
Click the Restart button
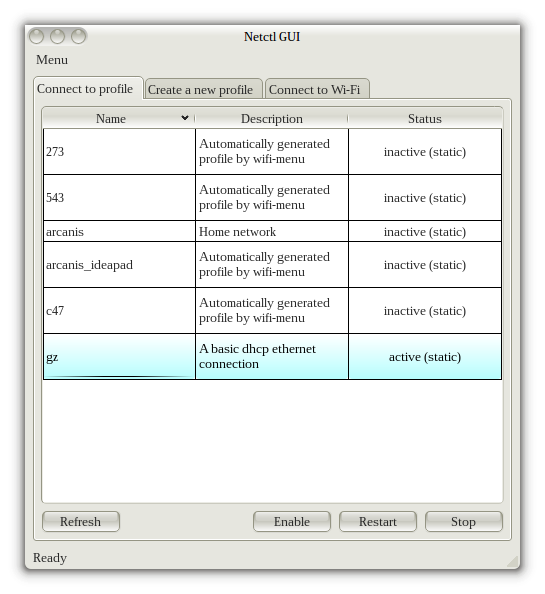coord(378,522)
